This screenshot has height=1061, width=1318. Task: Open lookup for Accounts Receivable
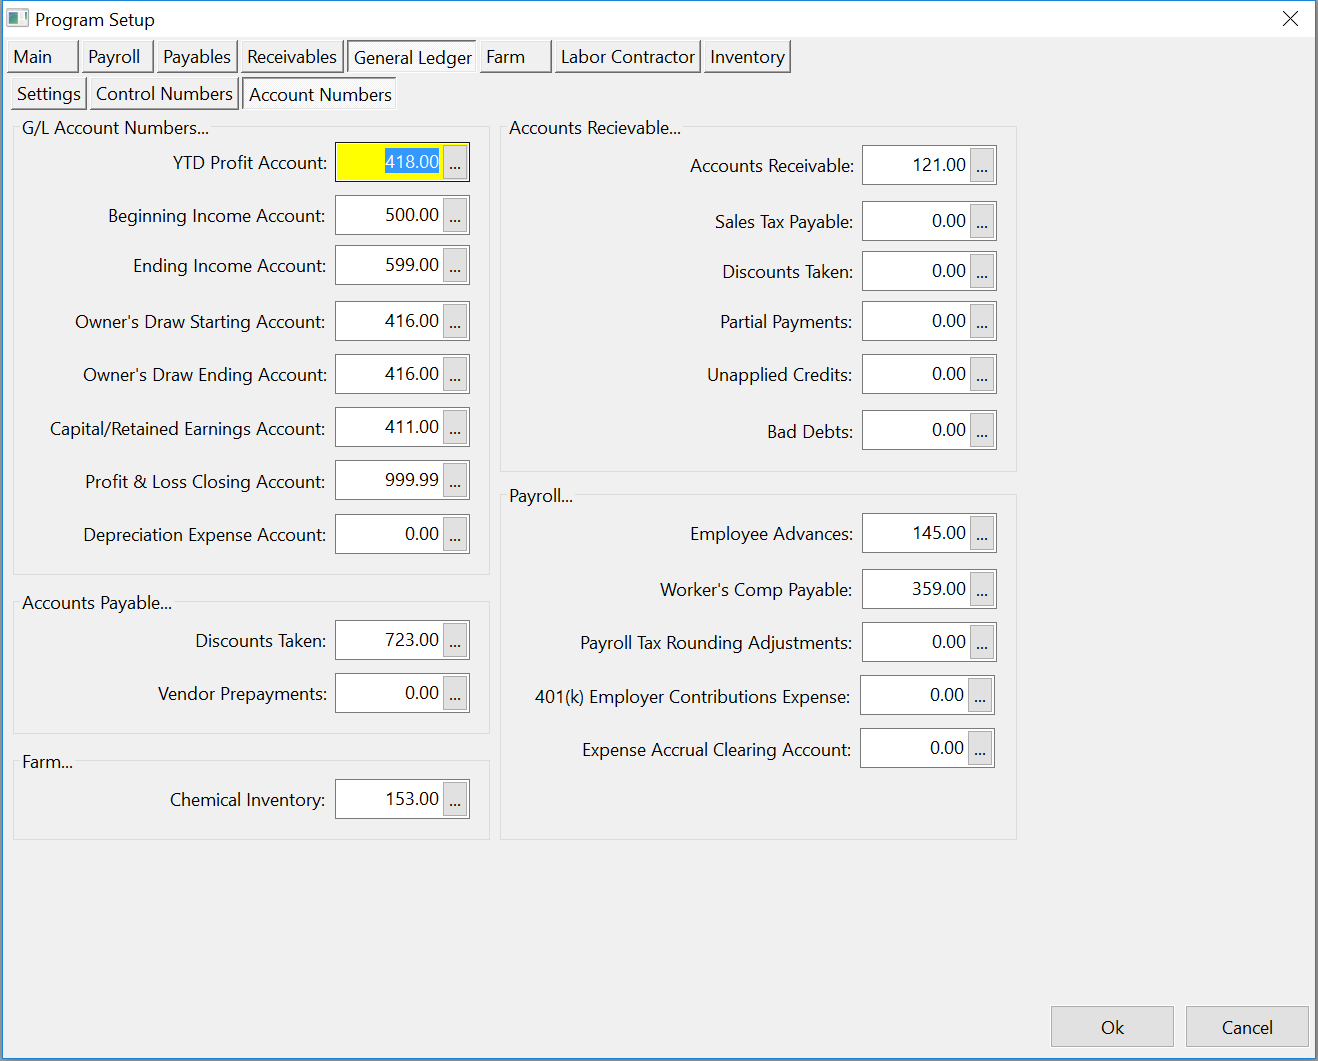tap(982, 165)
